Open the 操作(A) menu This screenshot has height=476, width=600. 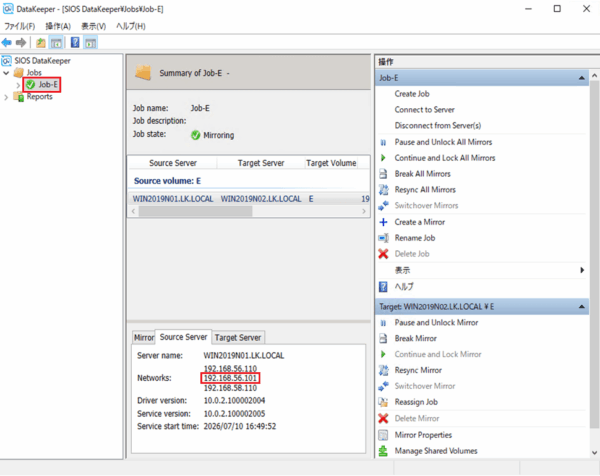point(58,26)
